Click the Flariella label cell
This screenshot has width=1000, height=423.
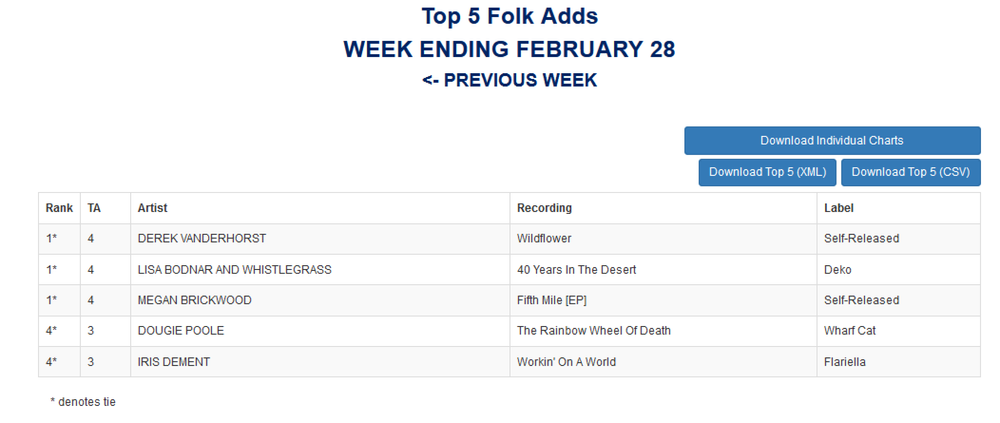tap(899, 362)
